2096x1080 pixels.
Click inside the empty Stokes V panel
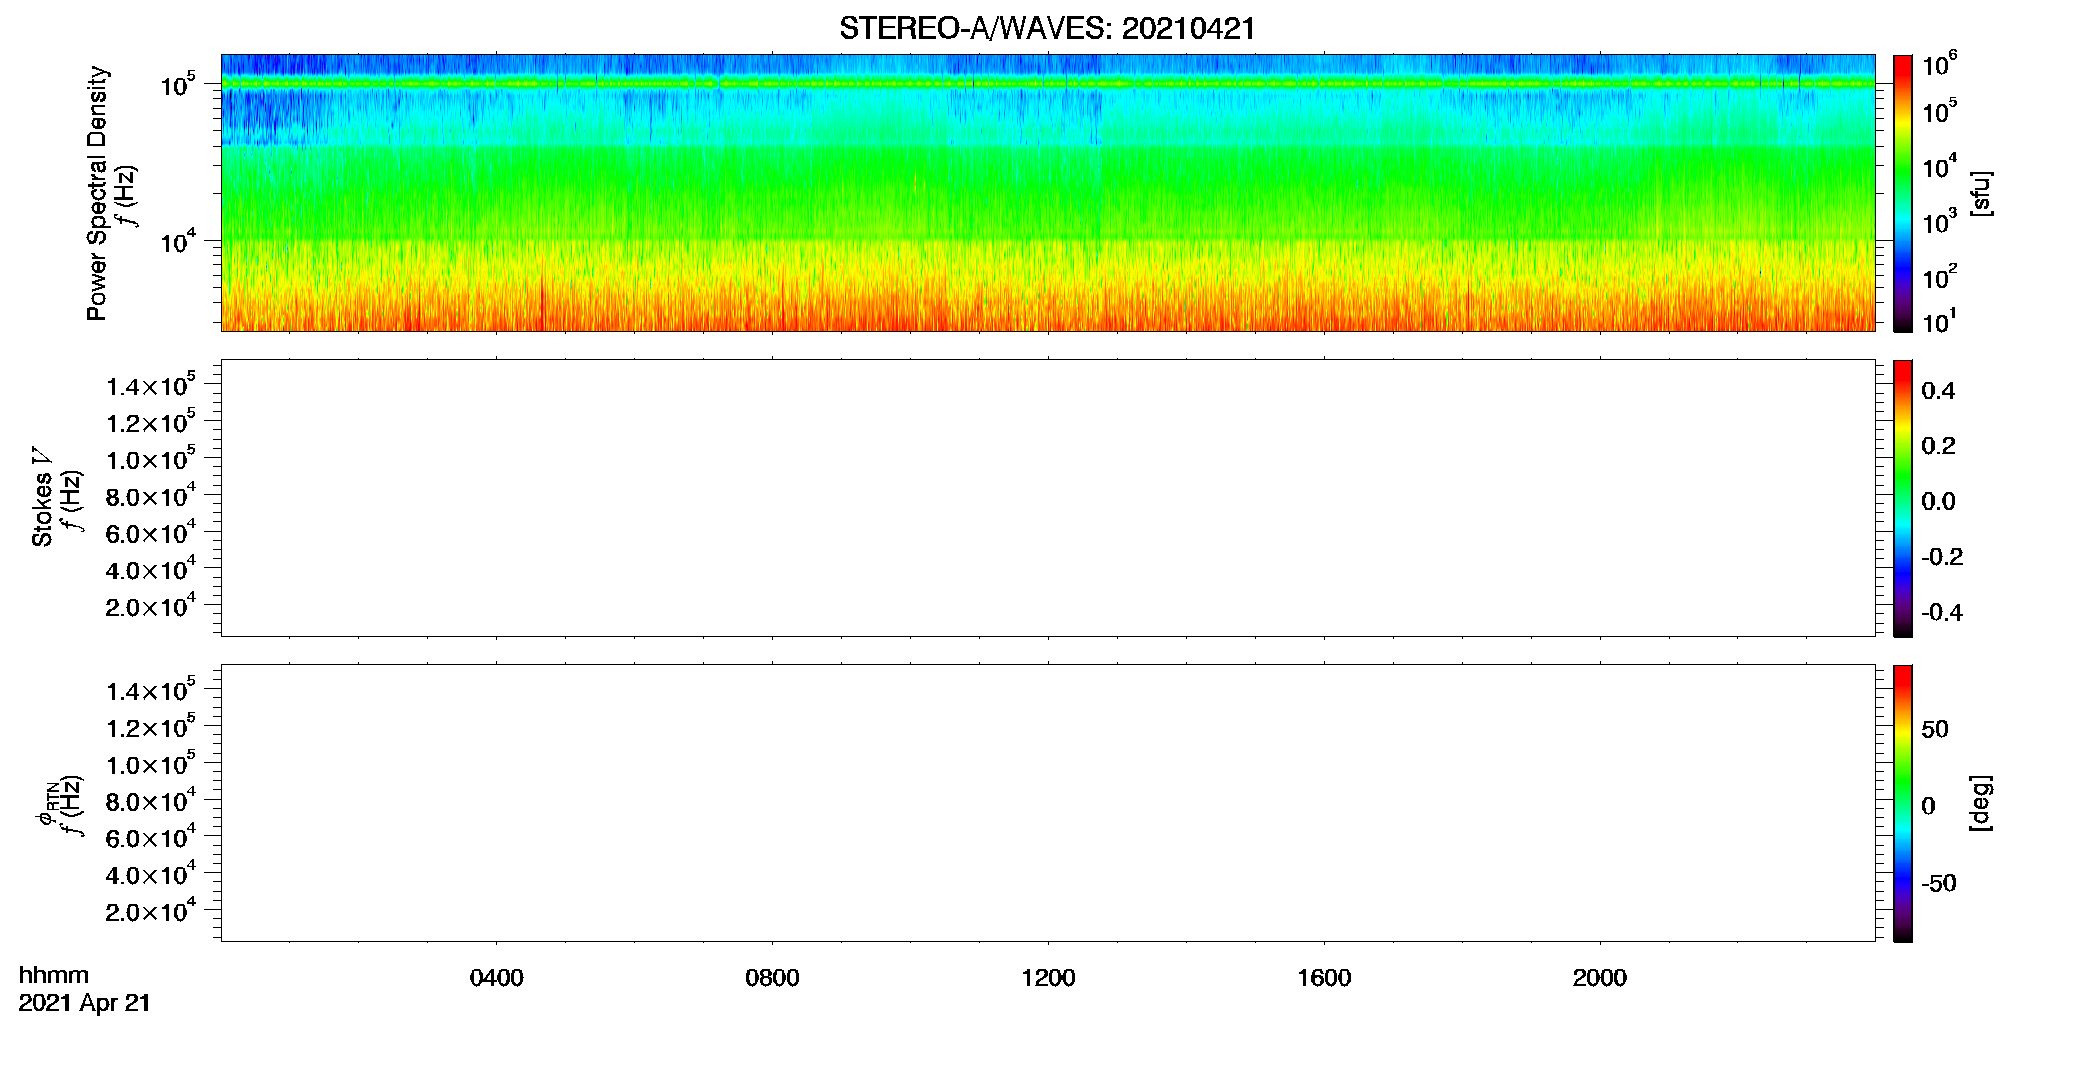point(1047,498)
